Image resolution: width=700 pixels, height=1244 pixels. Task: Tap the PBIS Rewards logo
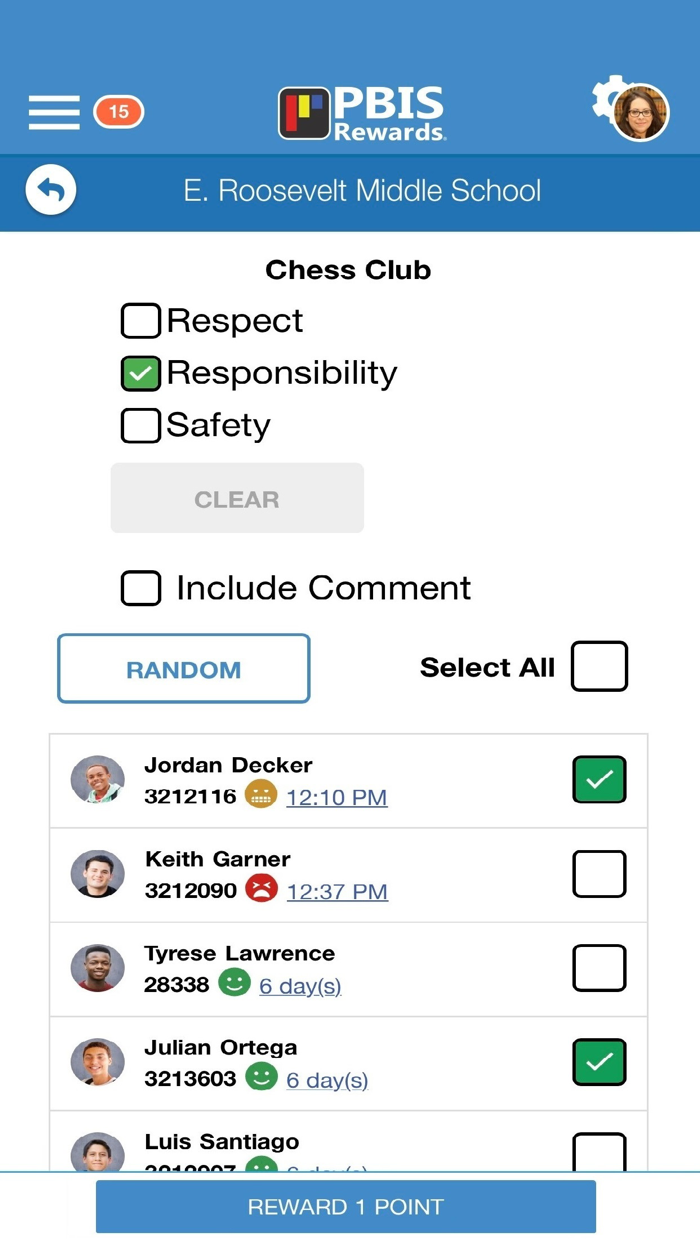[x=362, y=114]
